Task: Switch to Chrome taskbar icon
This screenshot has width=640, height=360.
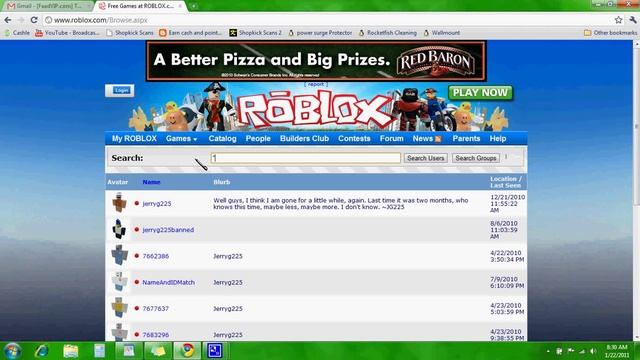Action: [x=188, y=351]
